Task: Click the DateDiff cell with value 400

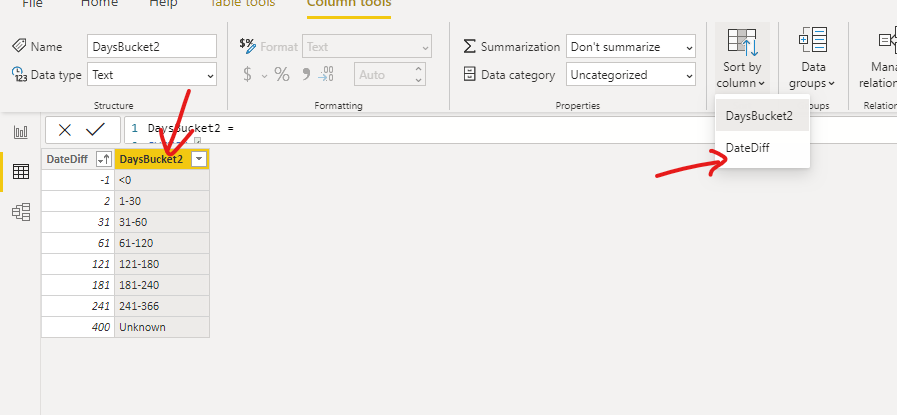Action: pyautogui.click(x=78, y=327)
